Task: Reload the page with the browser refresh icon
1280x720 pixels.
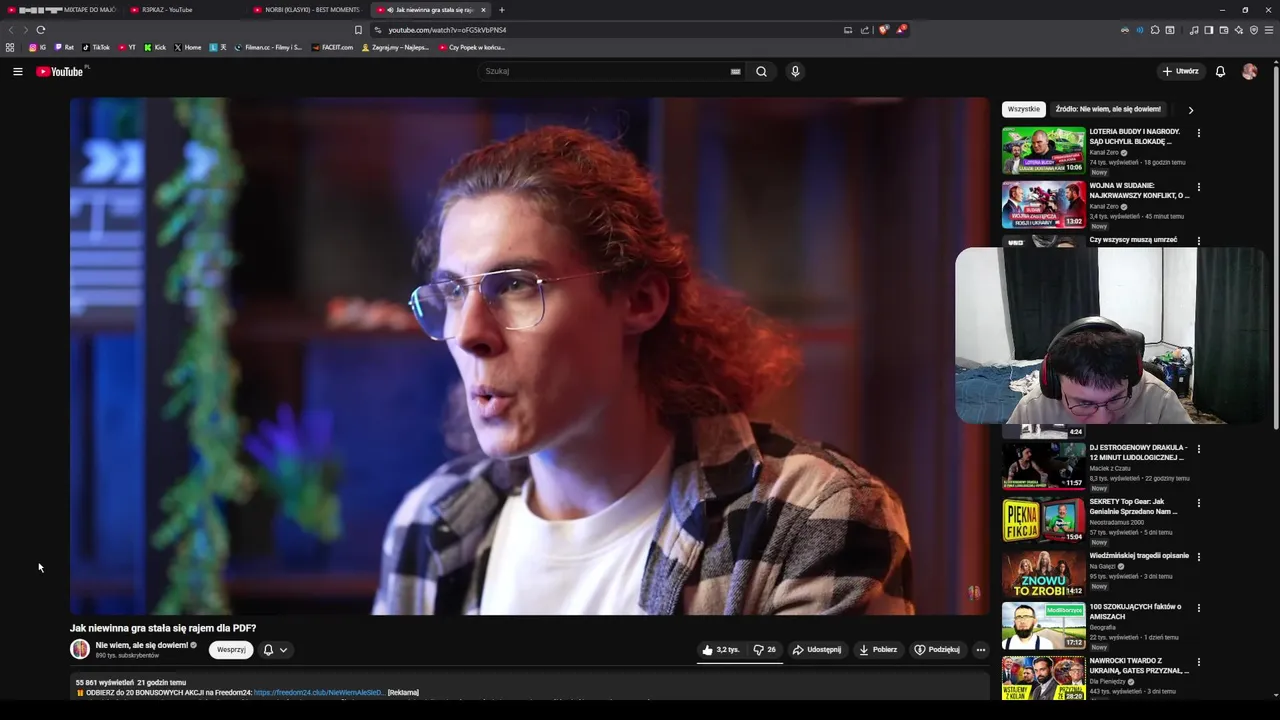Action: point(40,30)
